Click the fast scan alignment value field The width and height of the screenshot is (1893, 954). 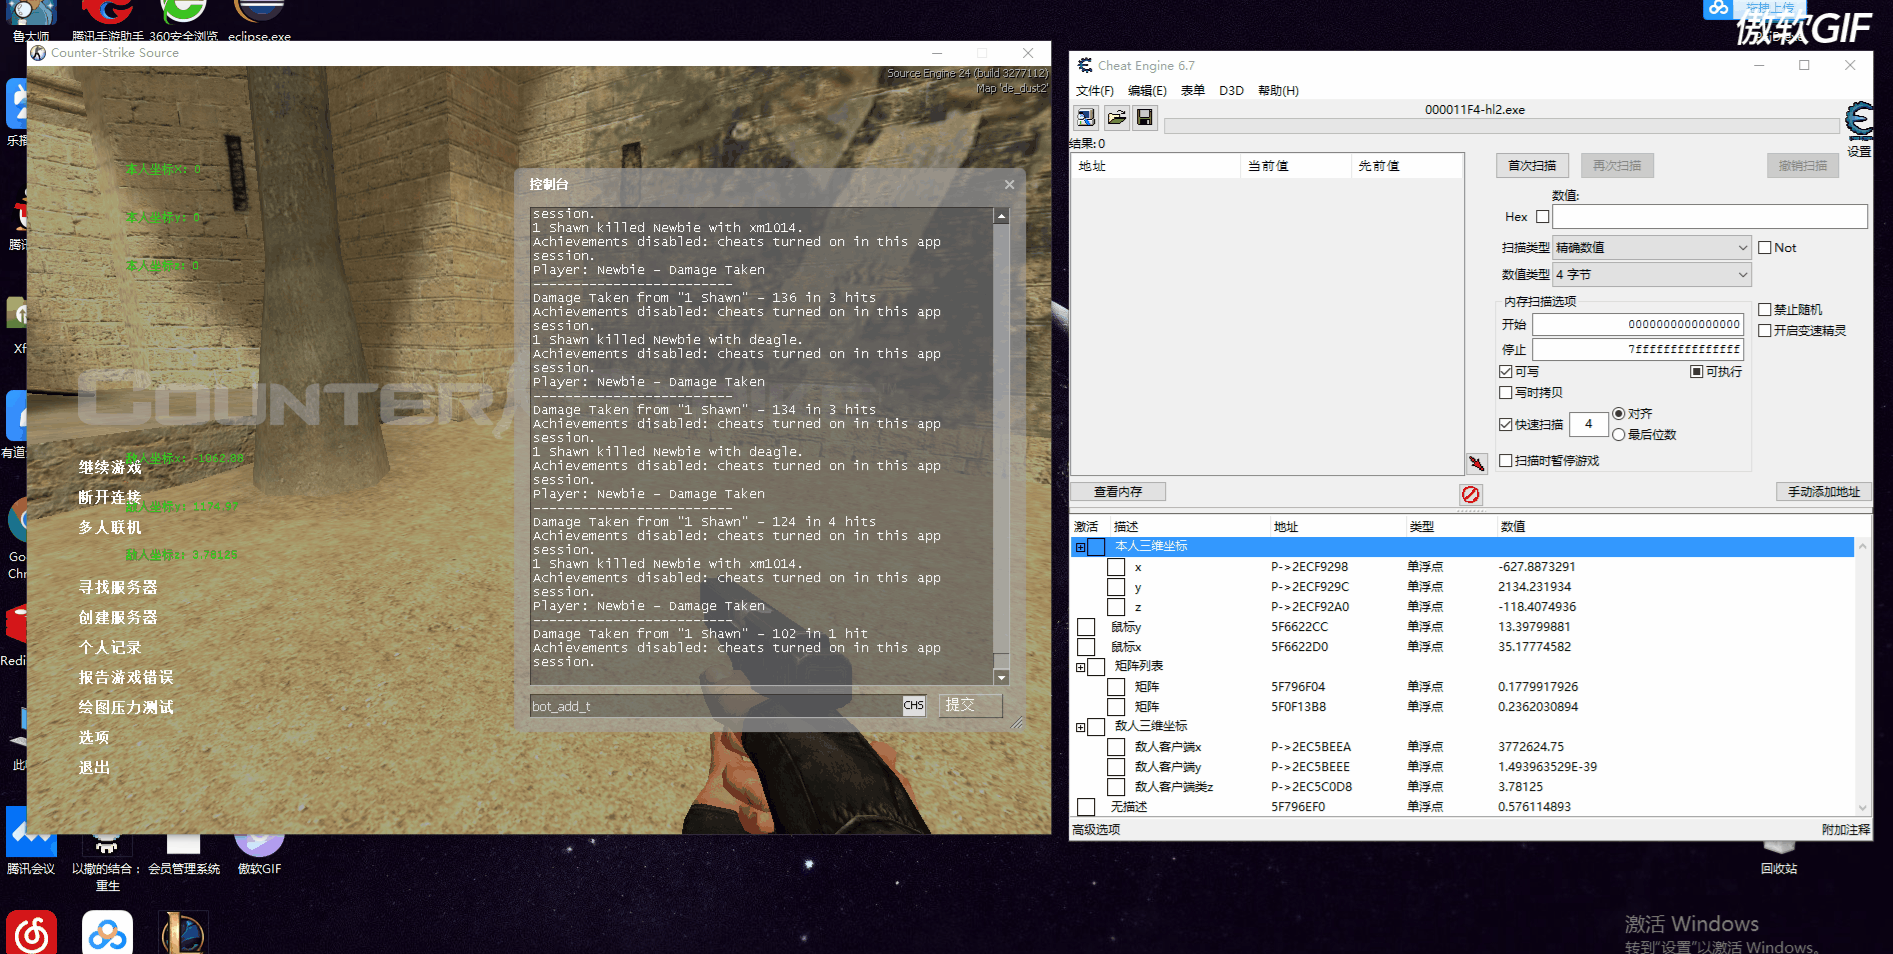(1588, 424)
